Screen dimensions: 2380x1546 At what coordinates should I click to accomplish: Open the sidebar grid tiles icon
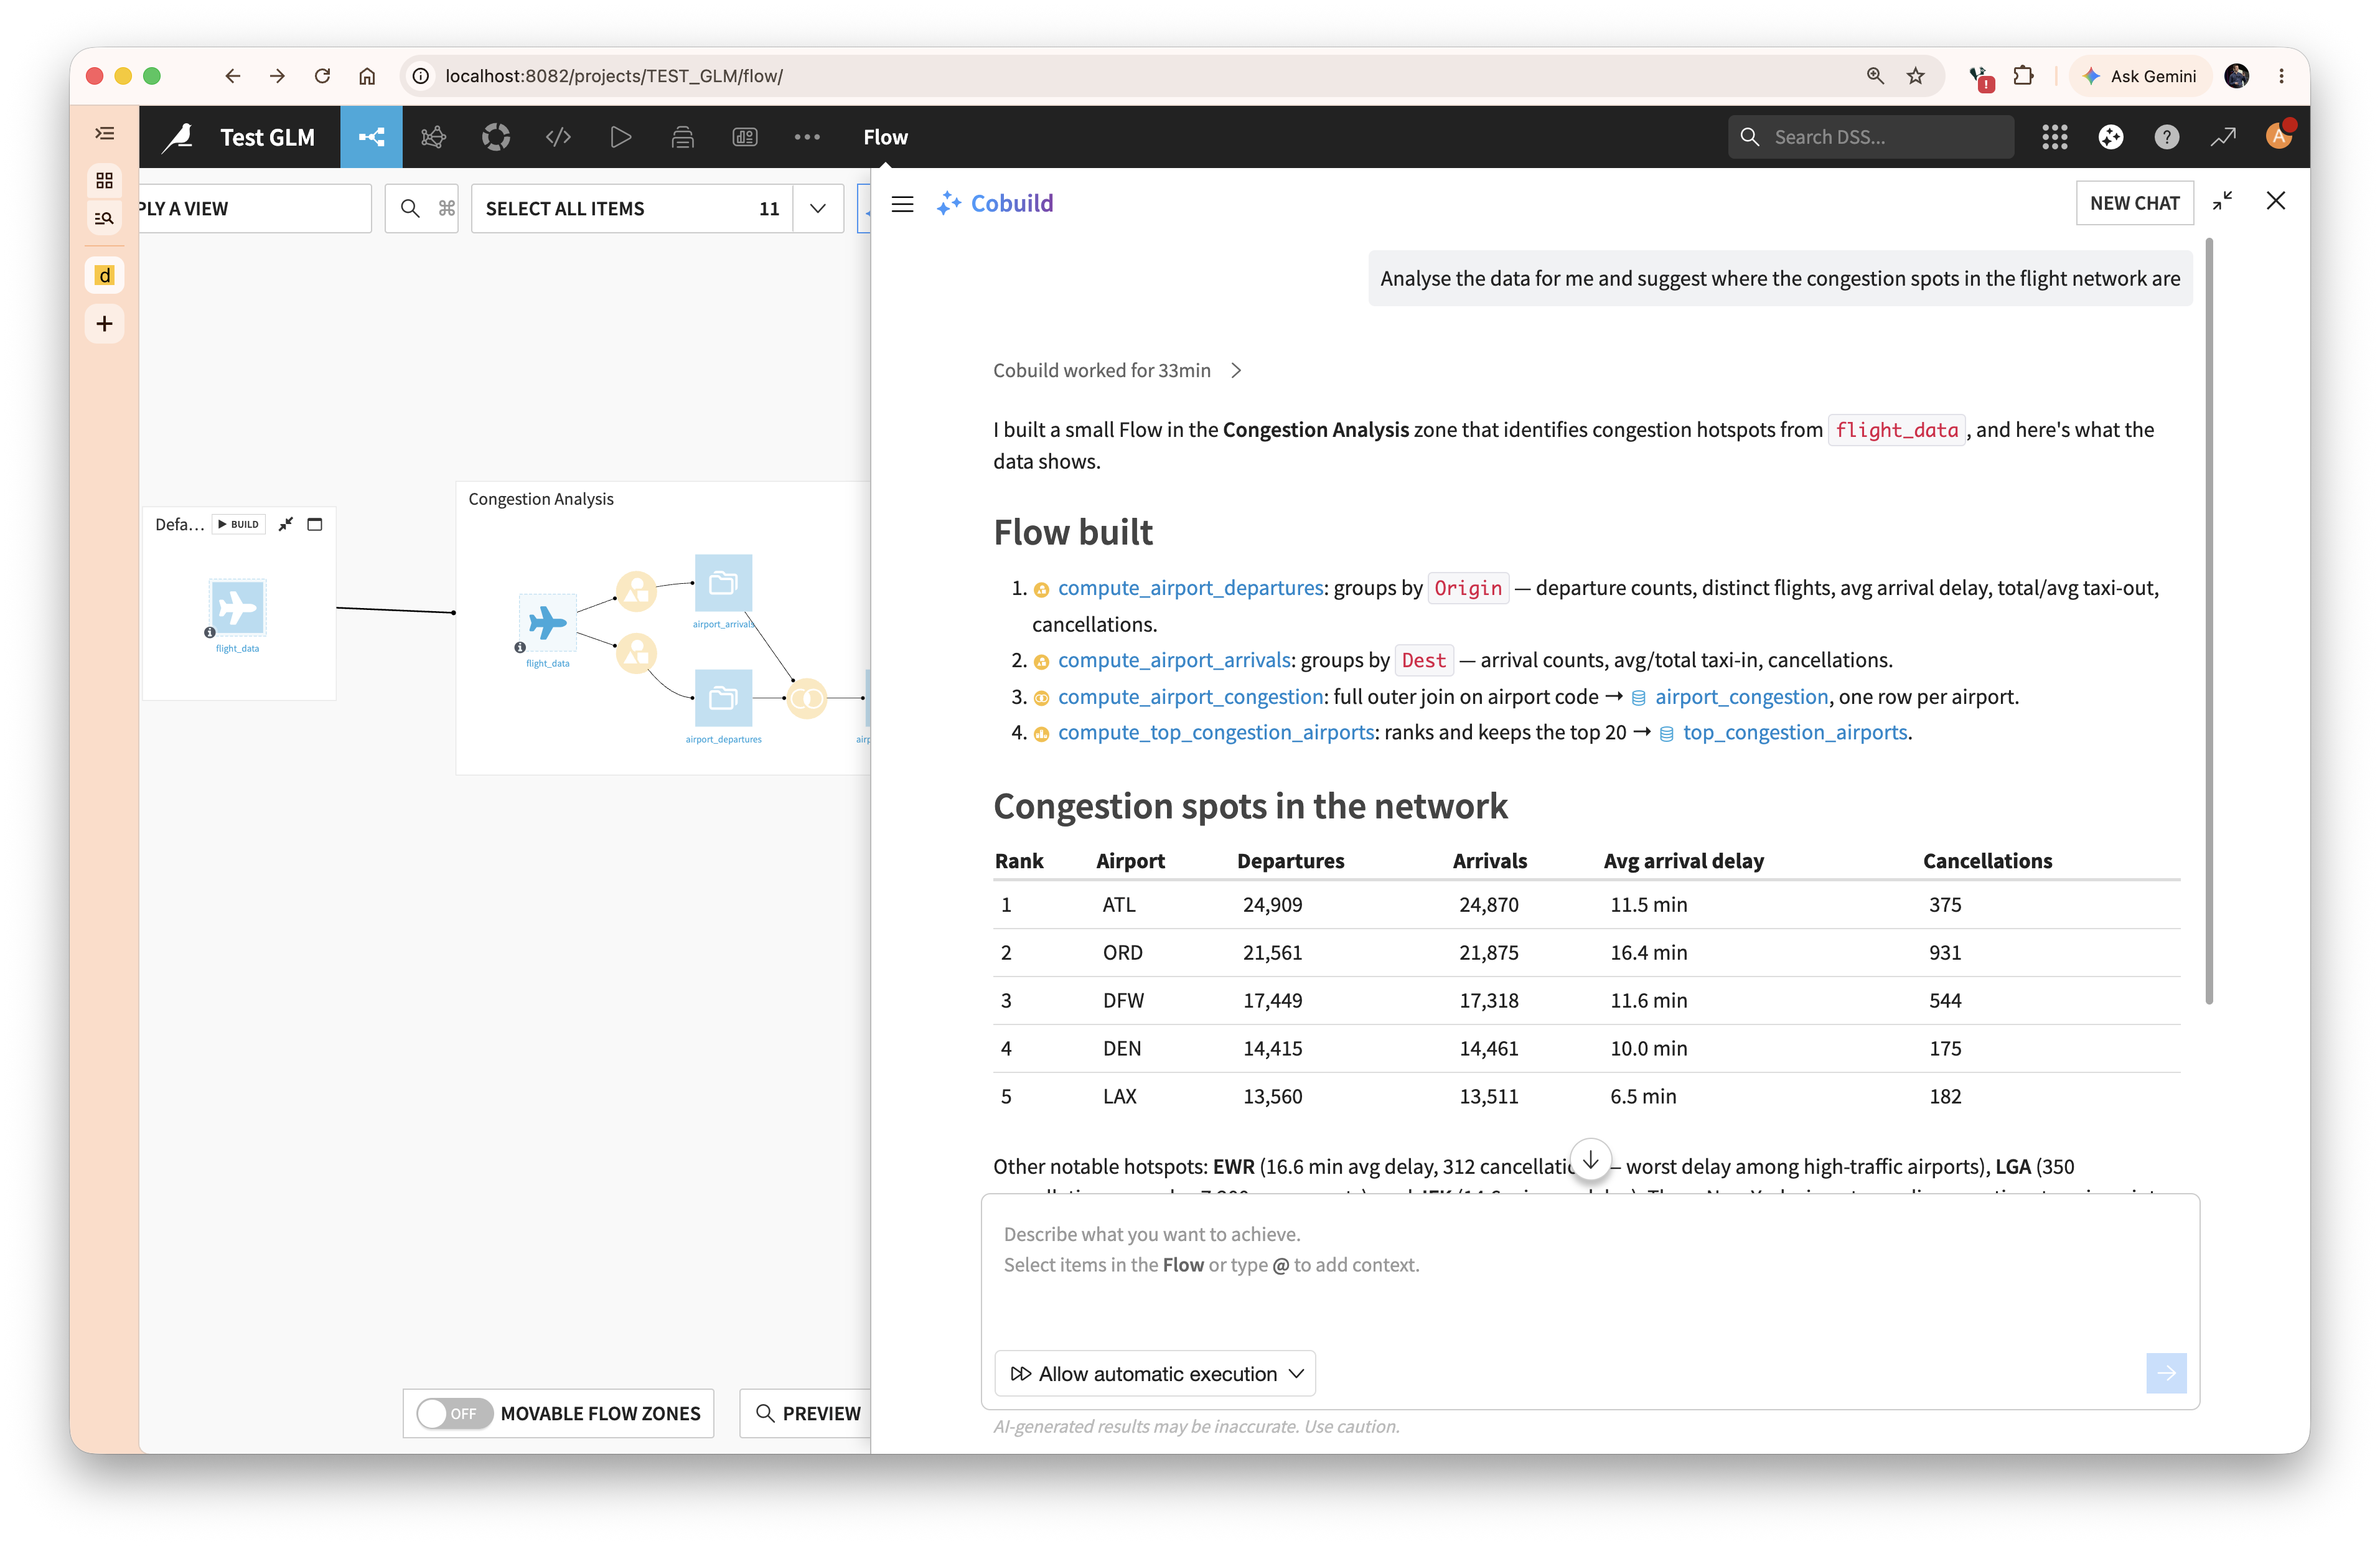pyautogui.click(x=104, y=181)
